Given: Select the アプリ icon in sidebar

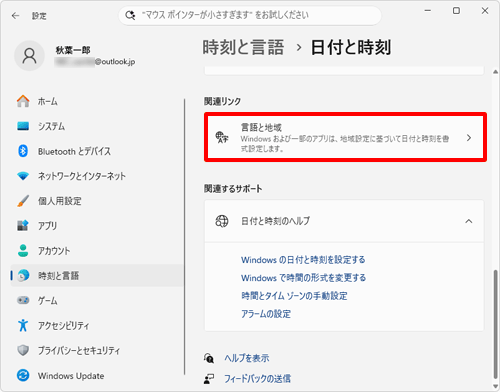Looking at the screenshot, I should click(23, 226).
